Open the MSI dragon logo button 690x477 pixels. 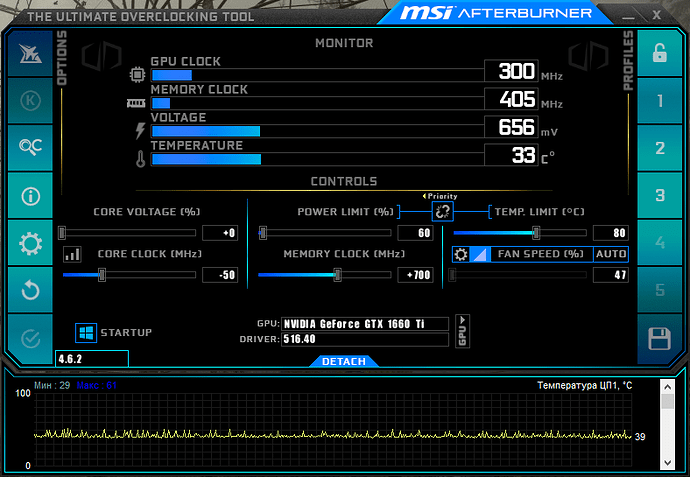coord(30,53)
